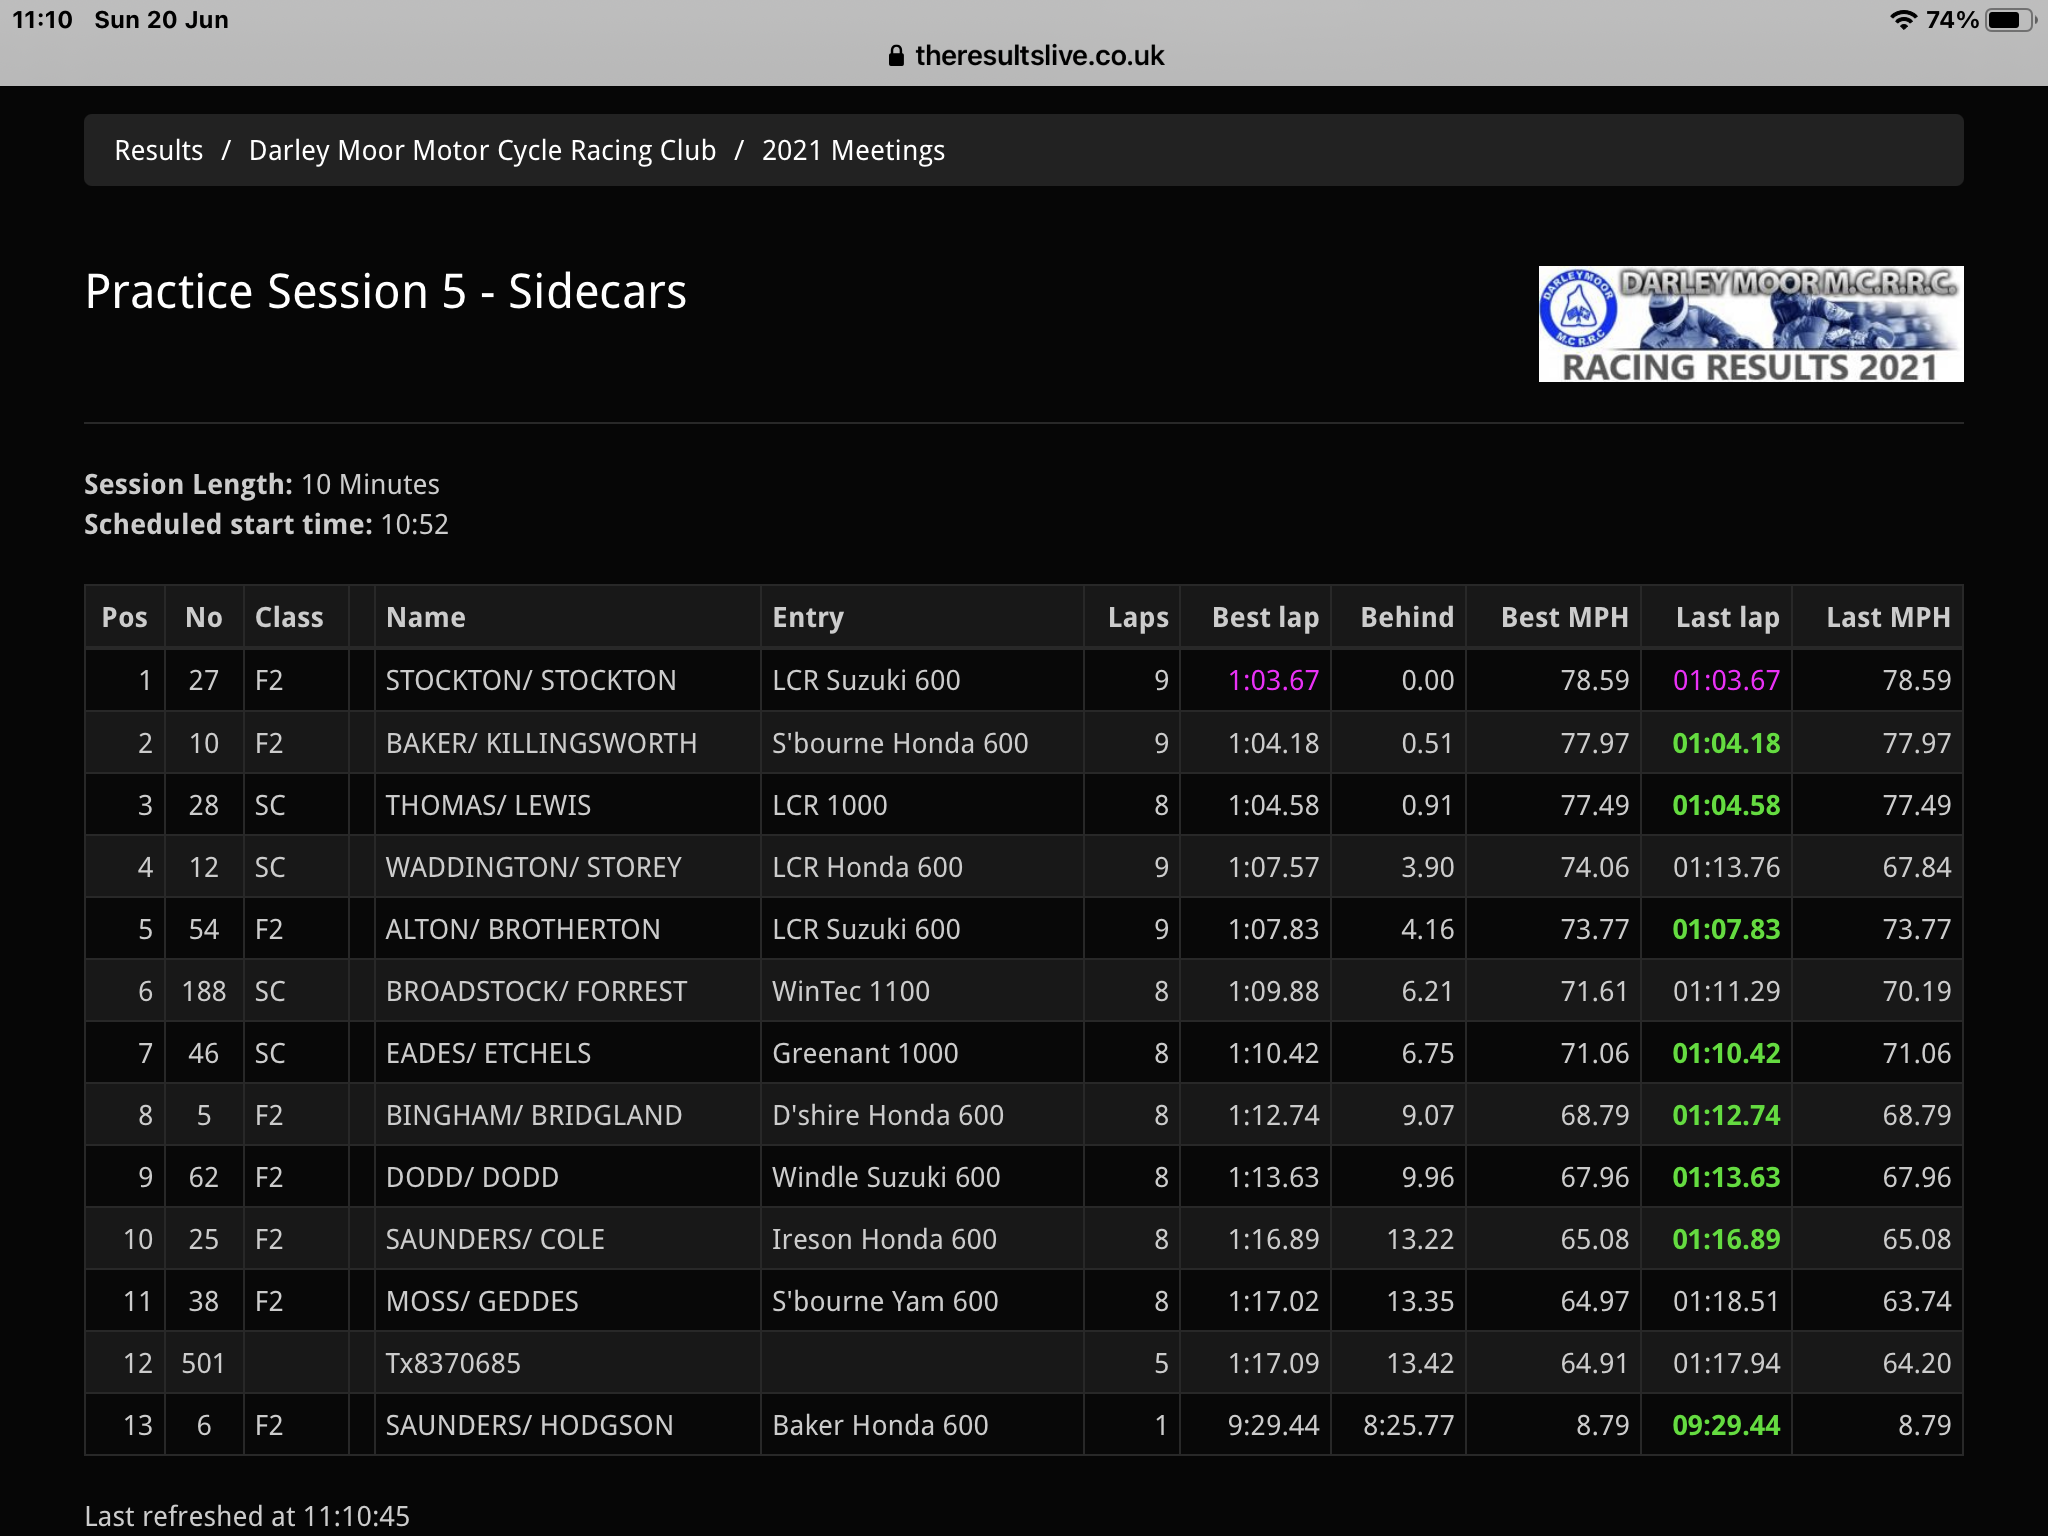Screen dimensions: 2048x1536
Task: Click Windle Suzuki 600 entry cell
Action: click(922, 1177)
